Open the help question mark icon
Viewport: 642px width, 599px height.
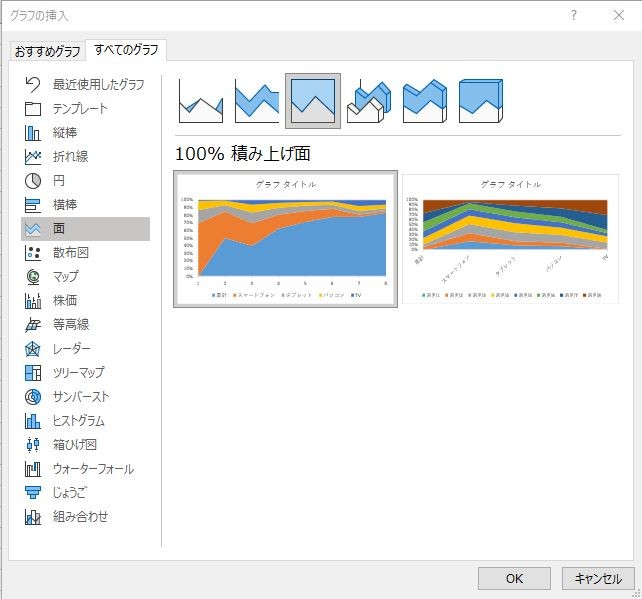click(x=574, y=16)
